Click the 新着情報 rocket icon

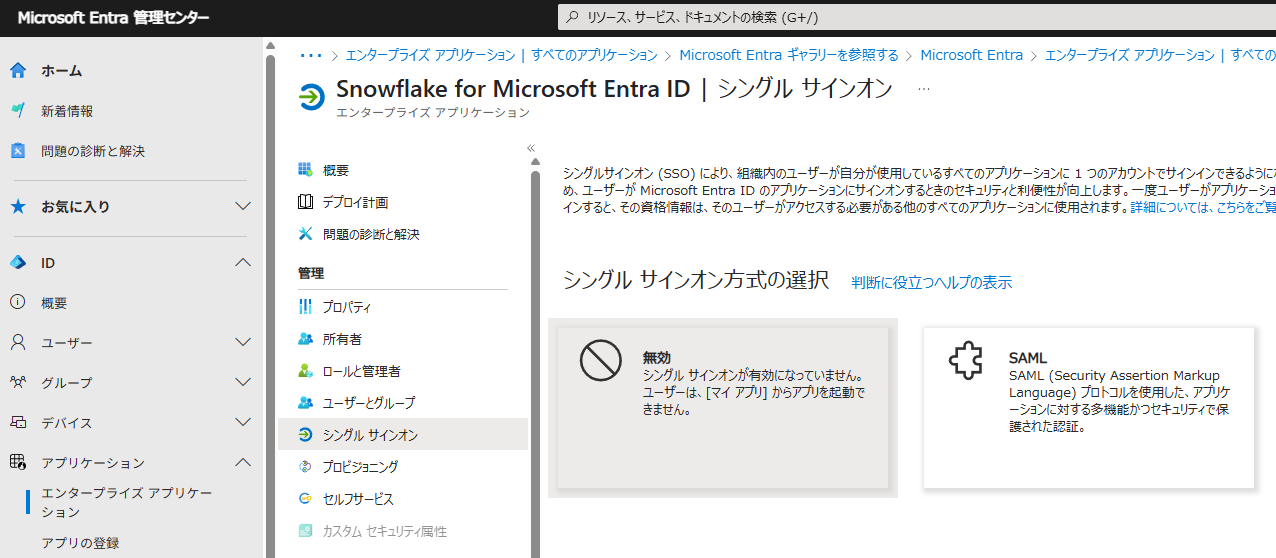point(17,111)
